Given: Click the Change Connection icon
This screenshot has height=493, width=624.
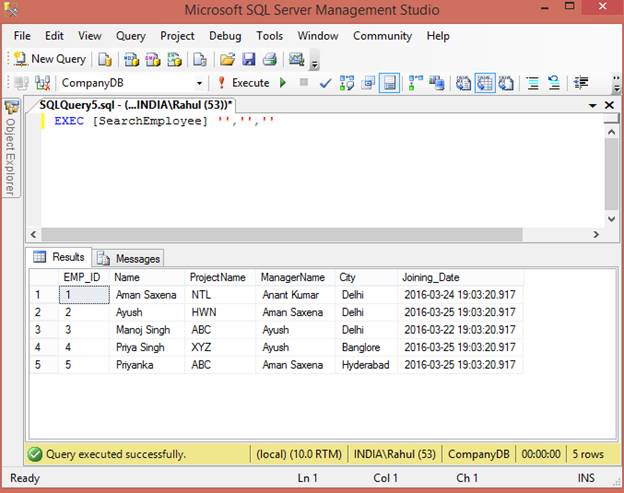Looking at the screenshot, I should [x=42, y=83].
